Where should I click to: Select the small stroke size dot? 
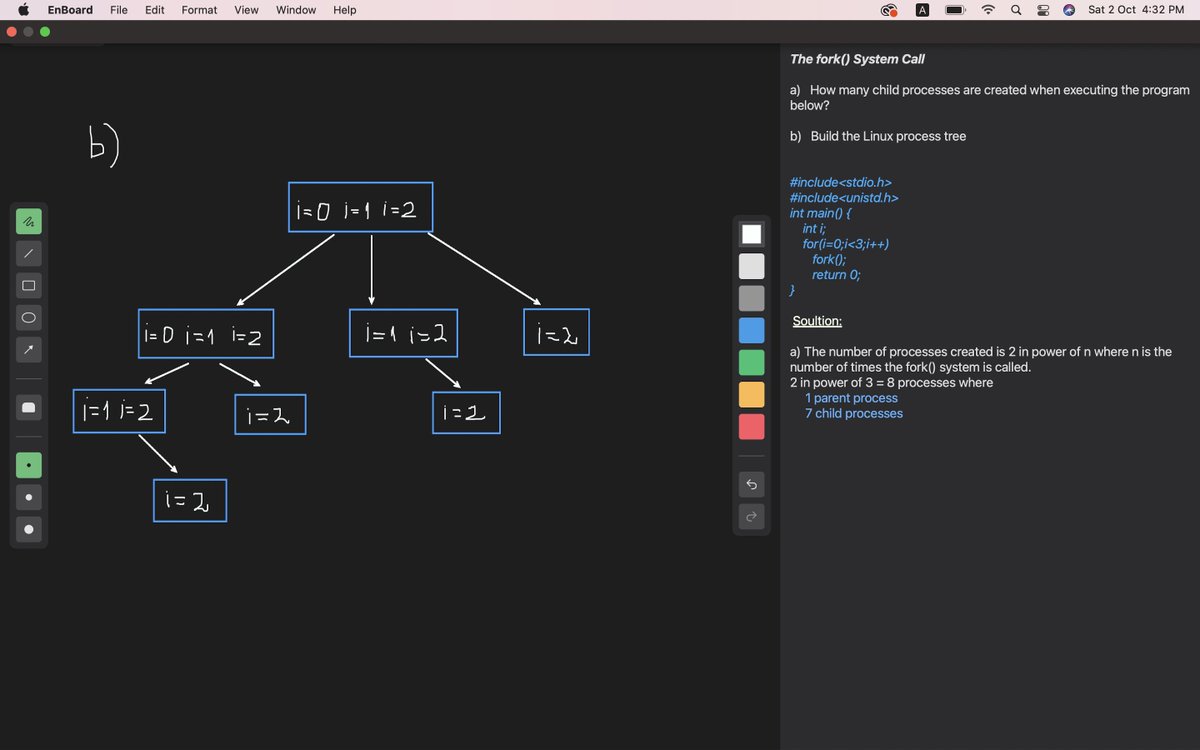pos(29,497)
